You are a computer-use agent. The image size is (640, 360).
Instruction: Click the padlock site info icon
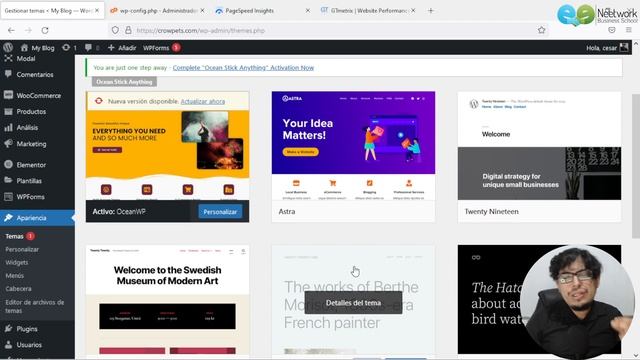pos(128,30)
